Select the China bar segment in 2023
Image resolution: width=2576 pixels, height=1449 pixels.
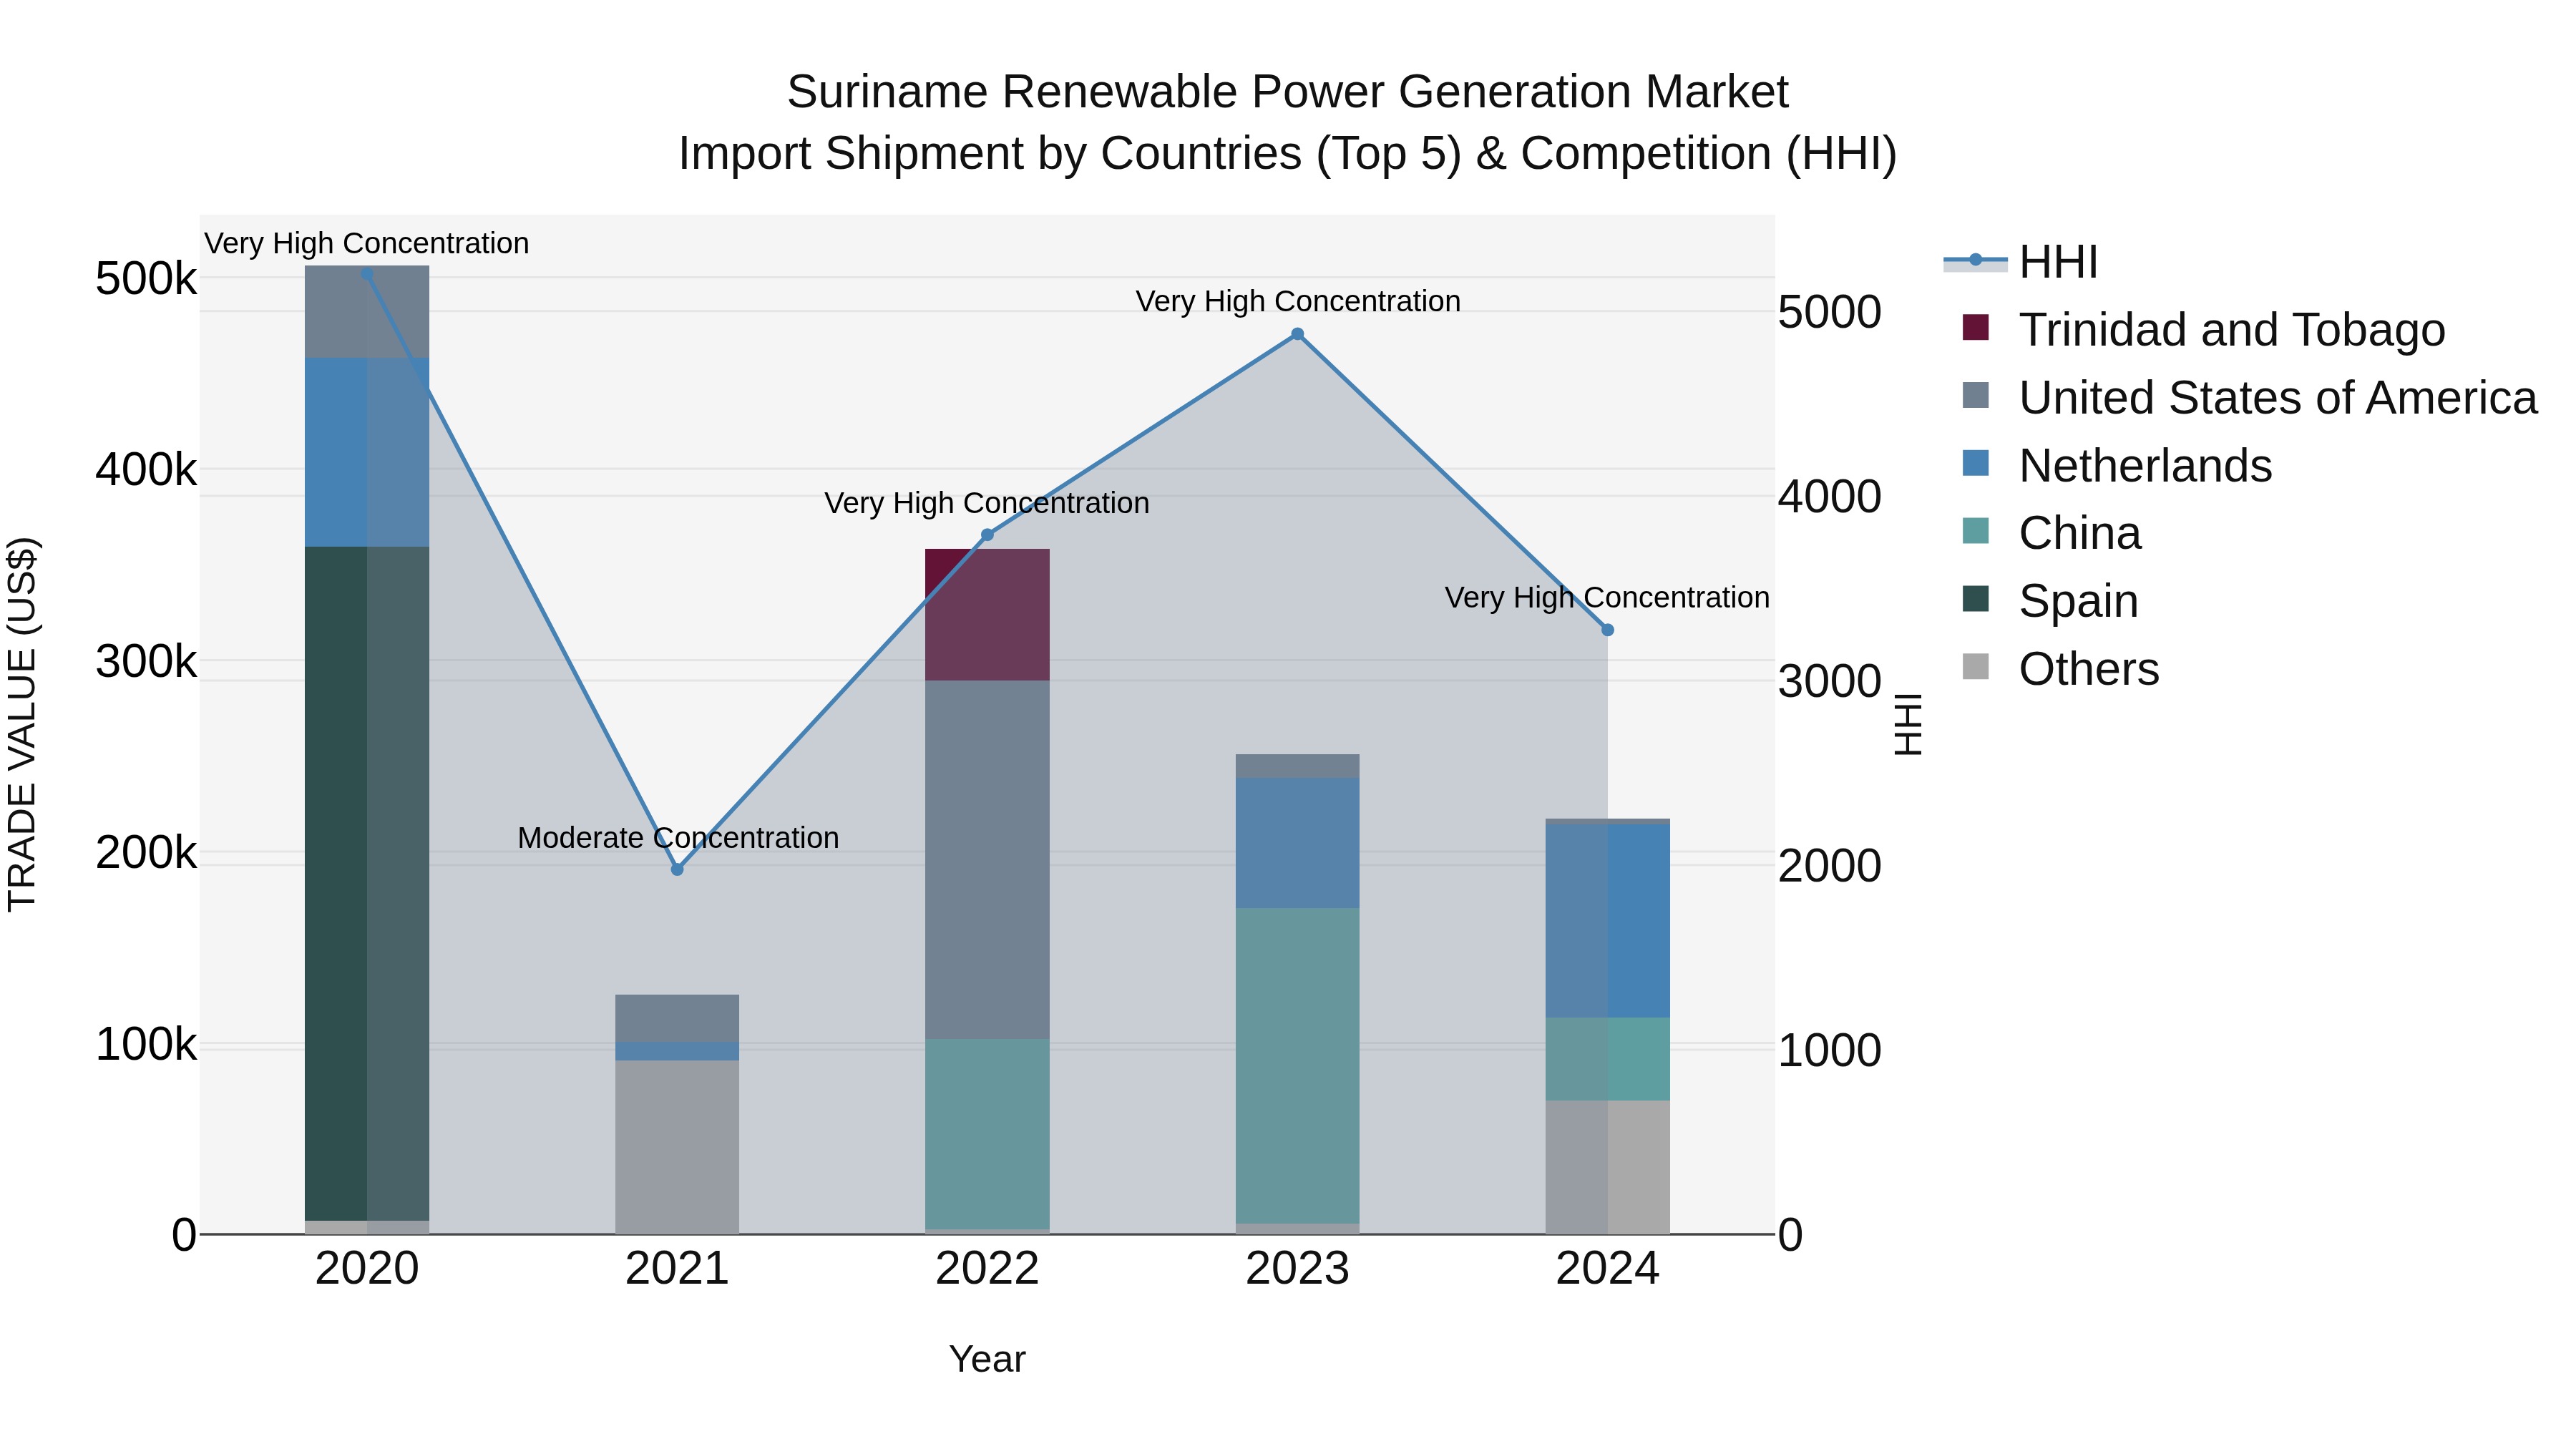[1297, 1066]
